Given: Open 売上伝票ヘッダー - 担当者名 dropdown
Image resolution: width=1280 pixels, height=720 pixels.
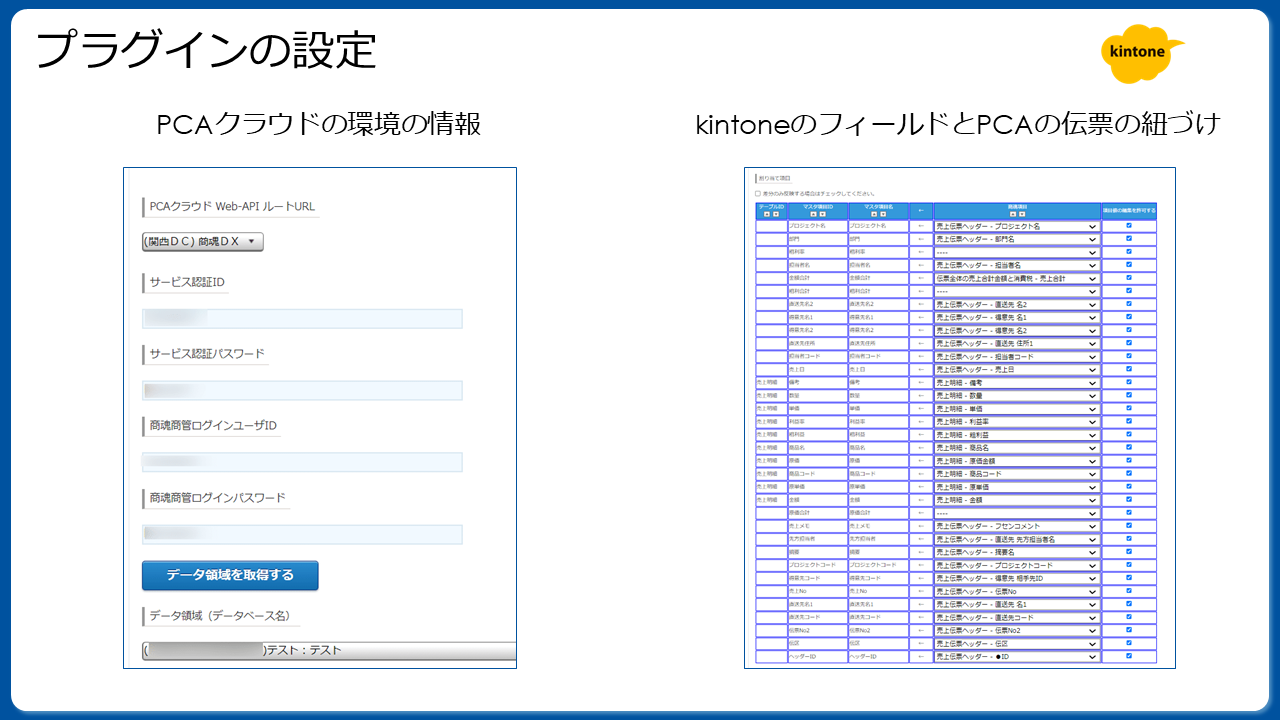Looking at the screenshot, I should 1017,265.
